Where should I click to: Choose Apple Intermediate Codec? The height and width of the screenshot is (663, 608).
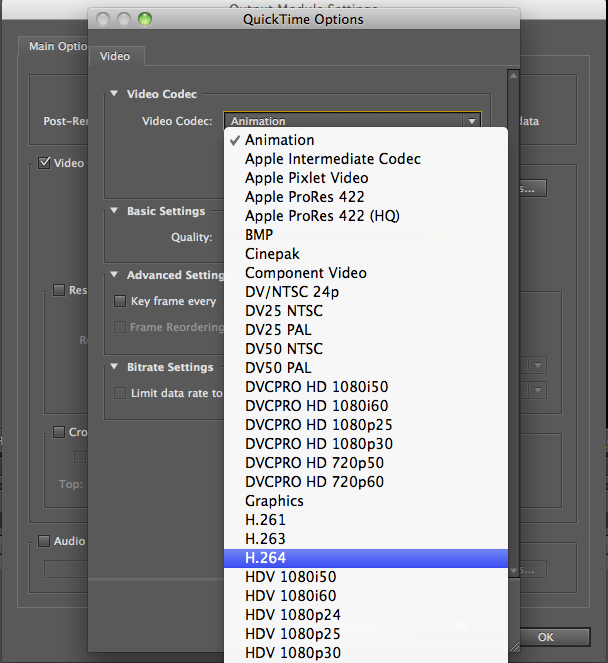[366, 159]
